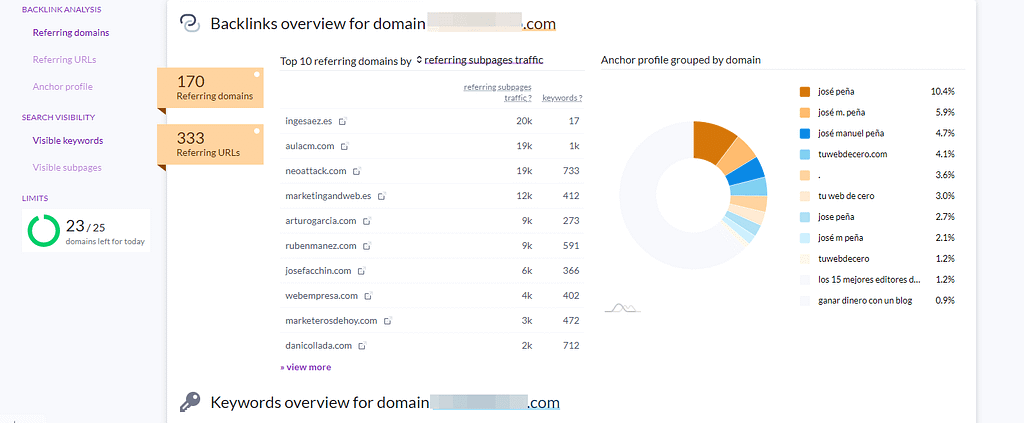The height and width of the screenshot is (423, 1024).
Task: Click 'Anchor profile grouped by domain' heading
Action: point(680,60)
